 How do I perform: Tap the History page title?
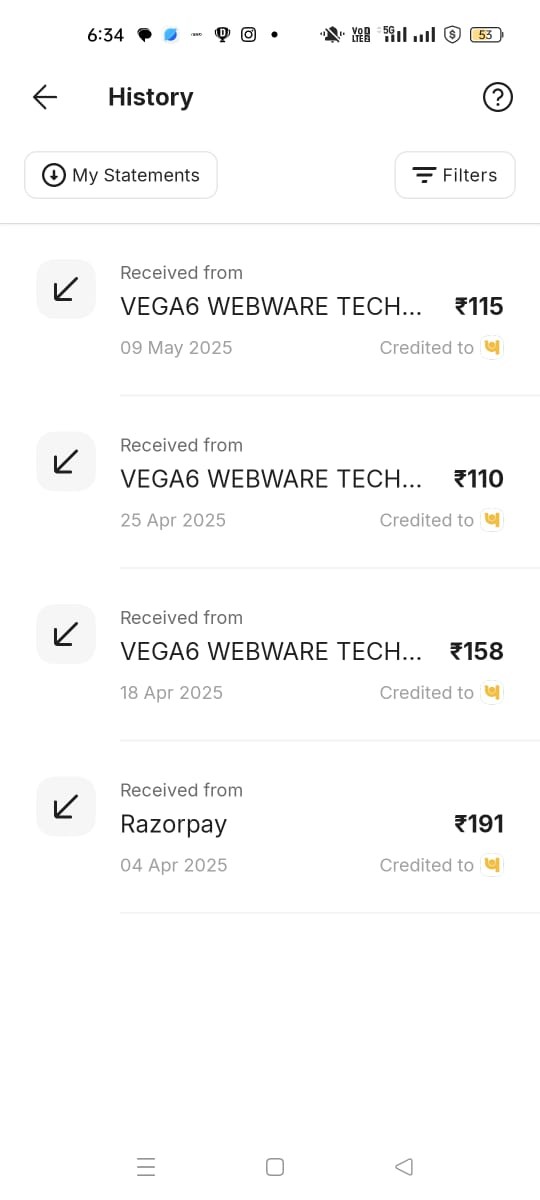point(150,97)
